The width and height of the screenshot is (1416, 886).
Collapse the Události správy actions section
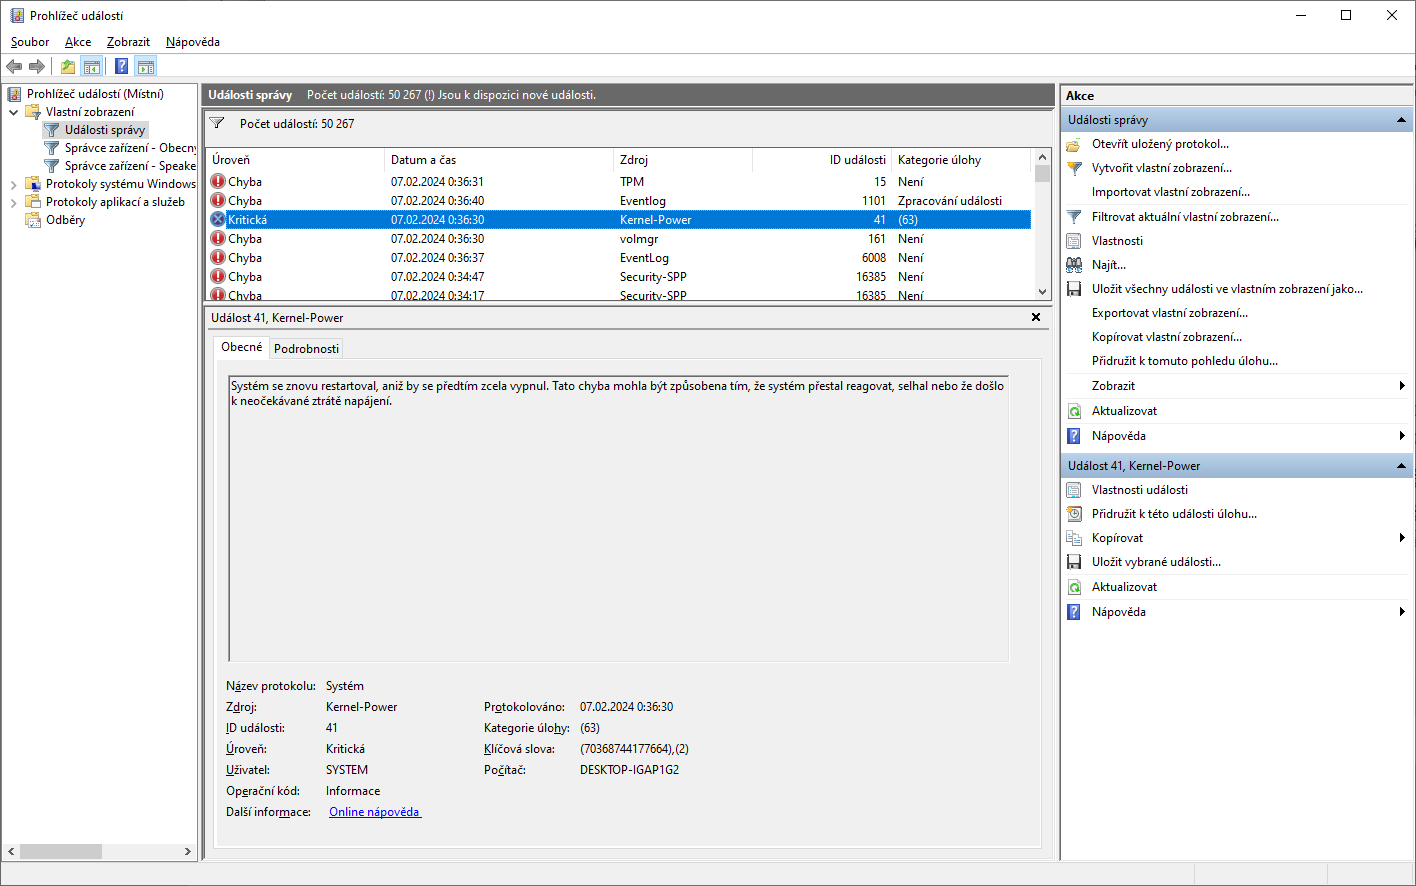(1401, 120)
